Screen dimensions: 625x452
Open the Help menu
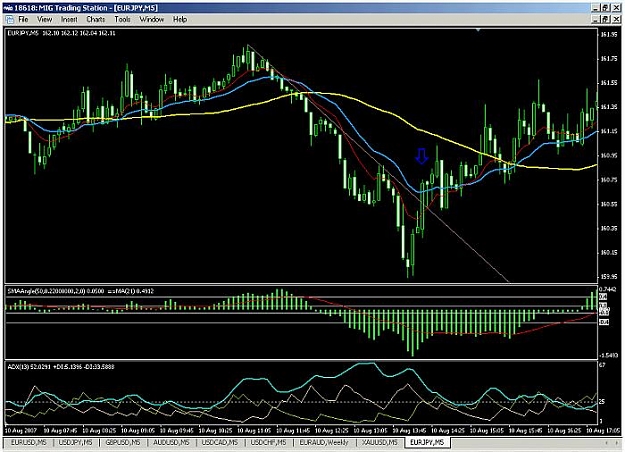tap(180, 19)
